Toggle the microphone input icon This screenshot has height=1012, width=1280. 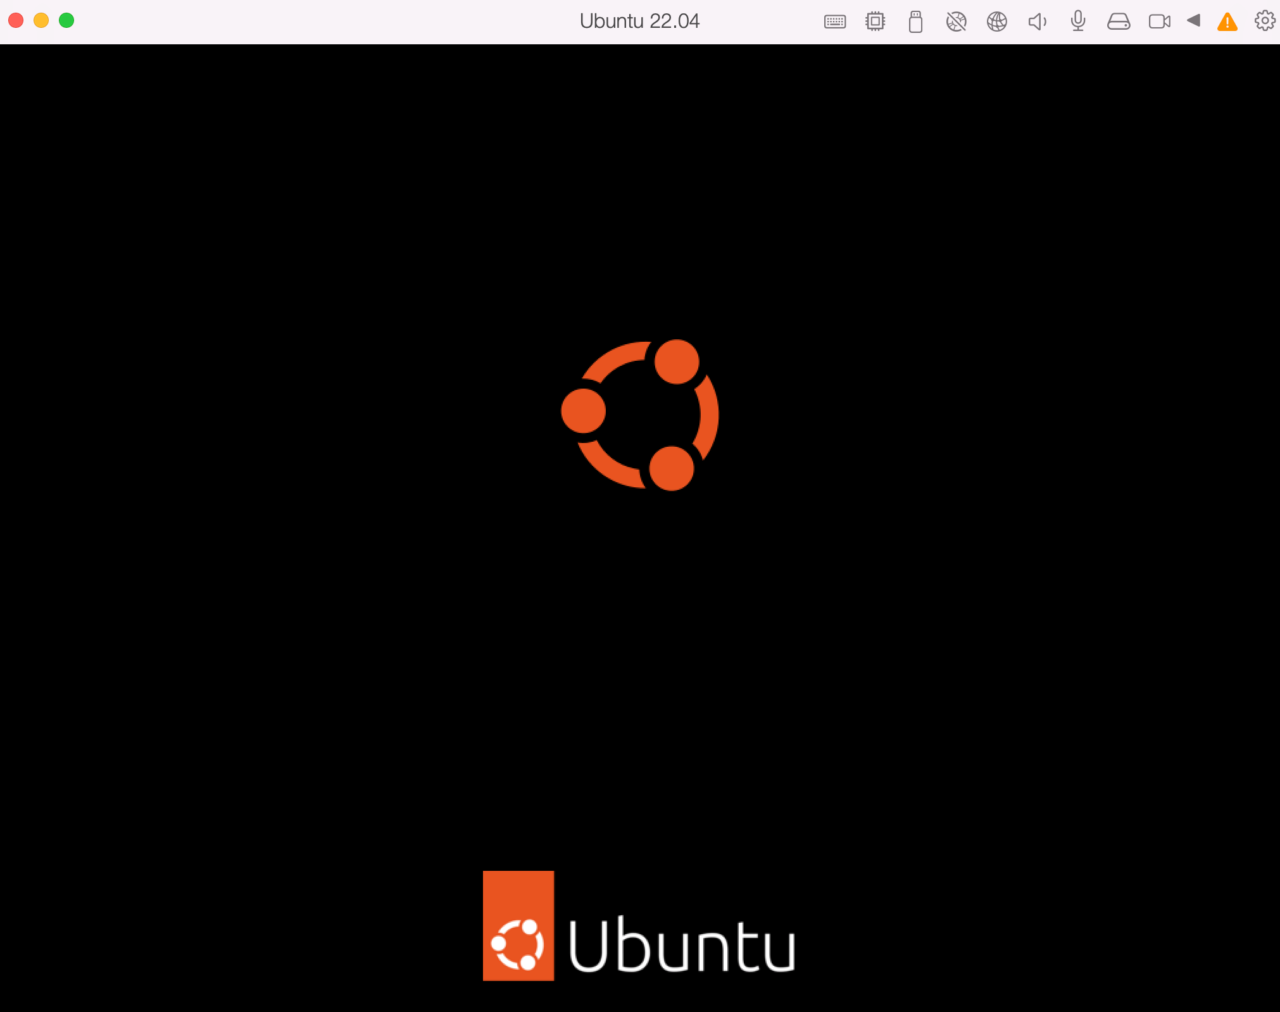click(x=1077, y=20)
